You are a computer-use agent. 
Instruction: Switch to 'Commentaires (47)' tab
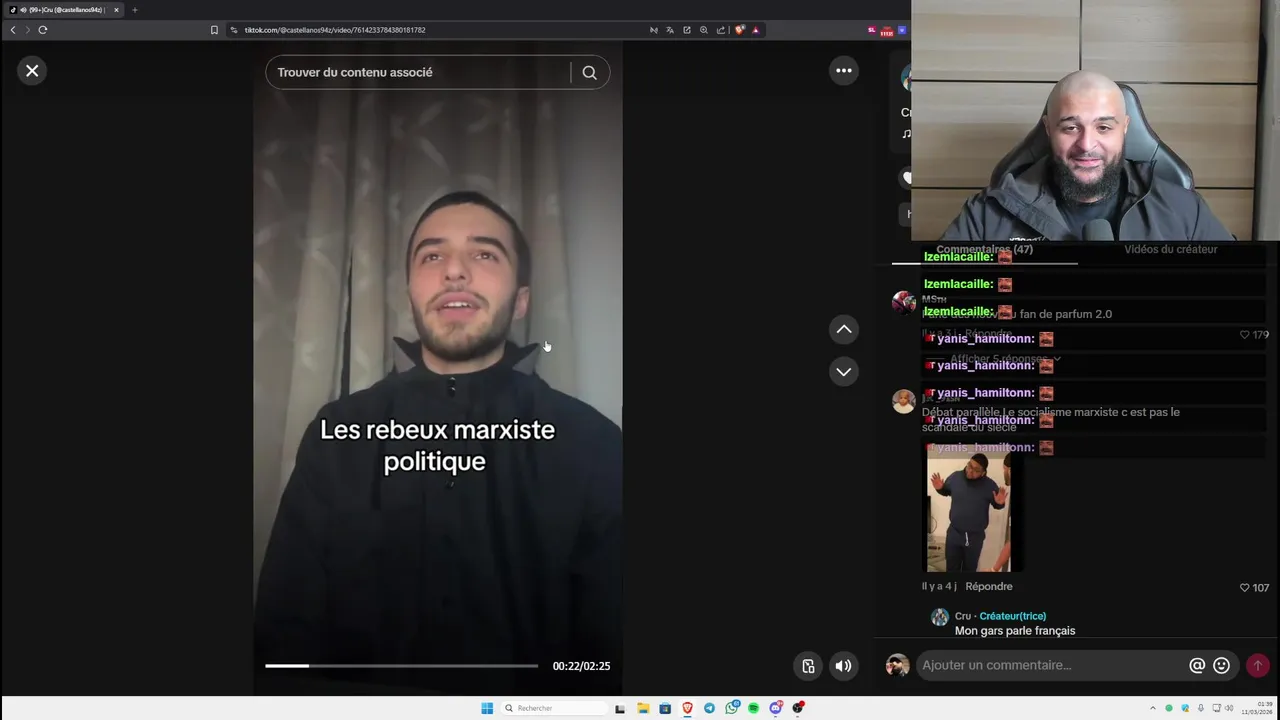(x=984, y=249)
